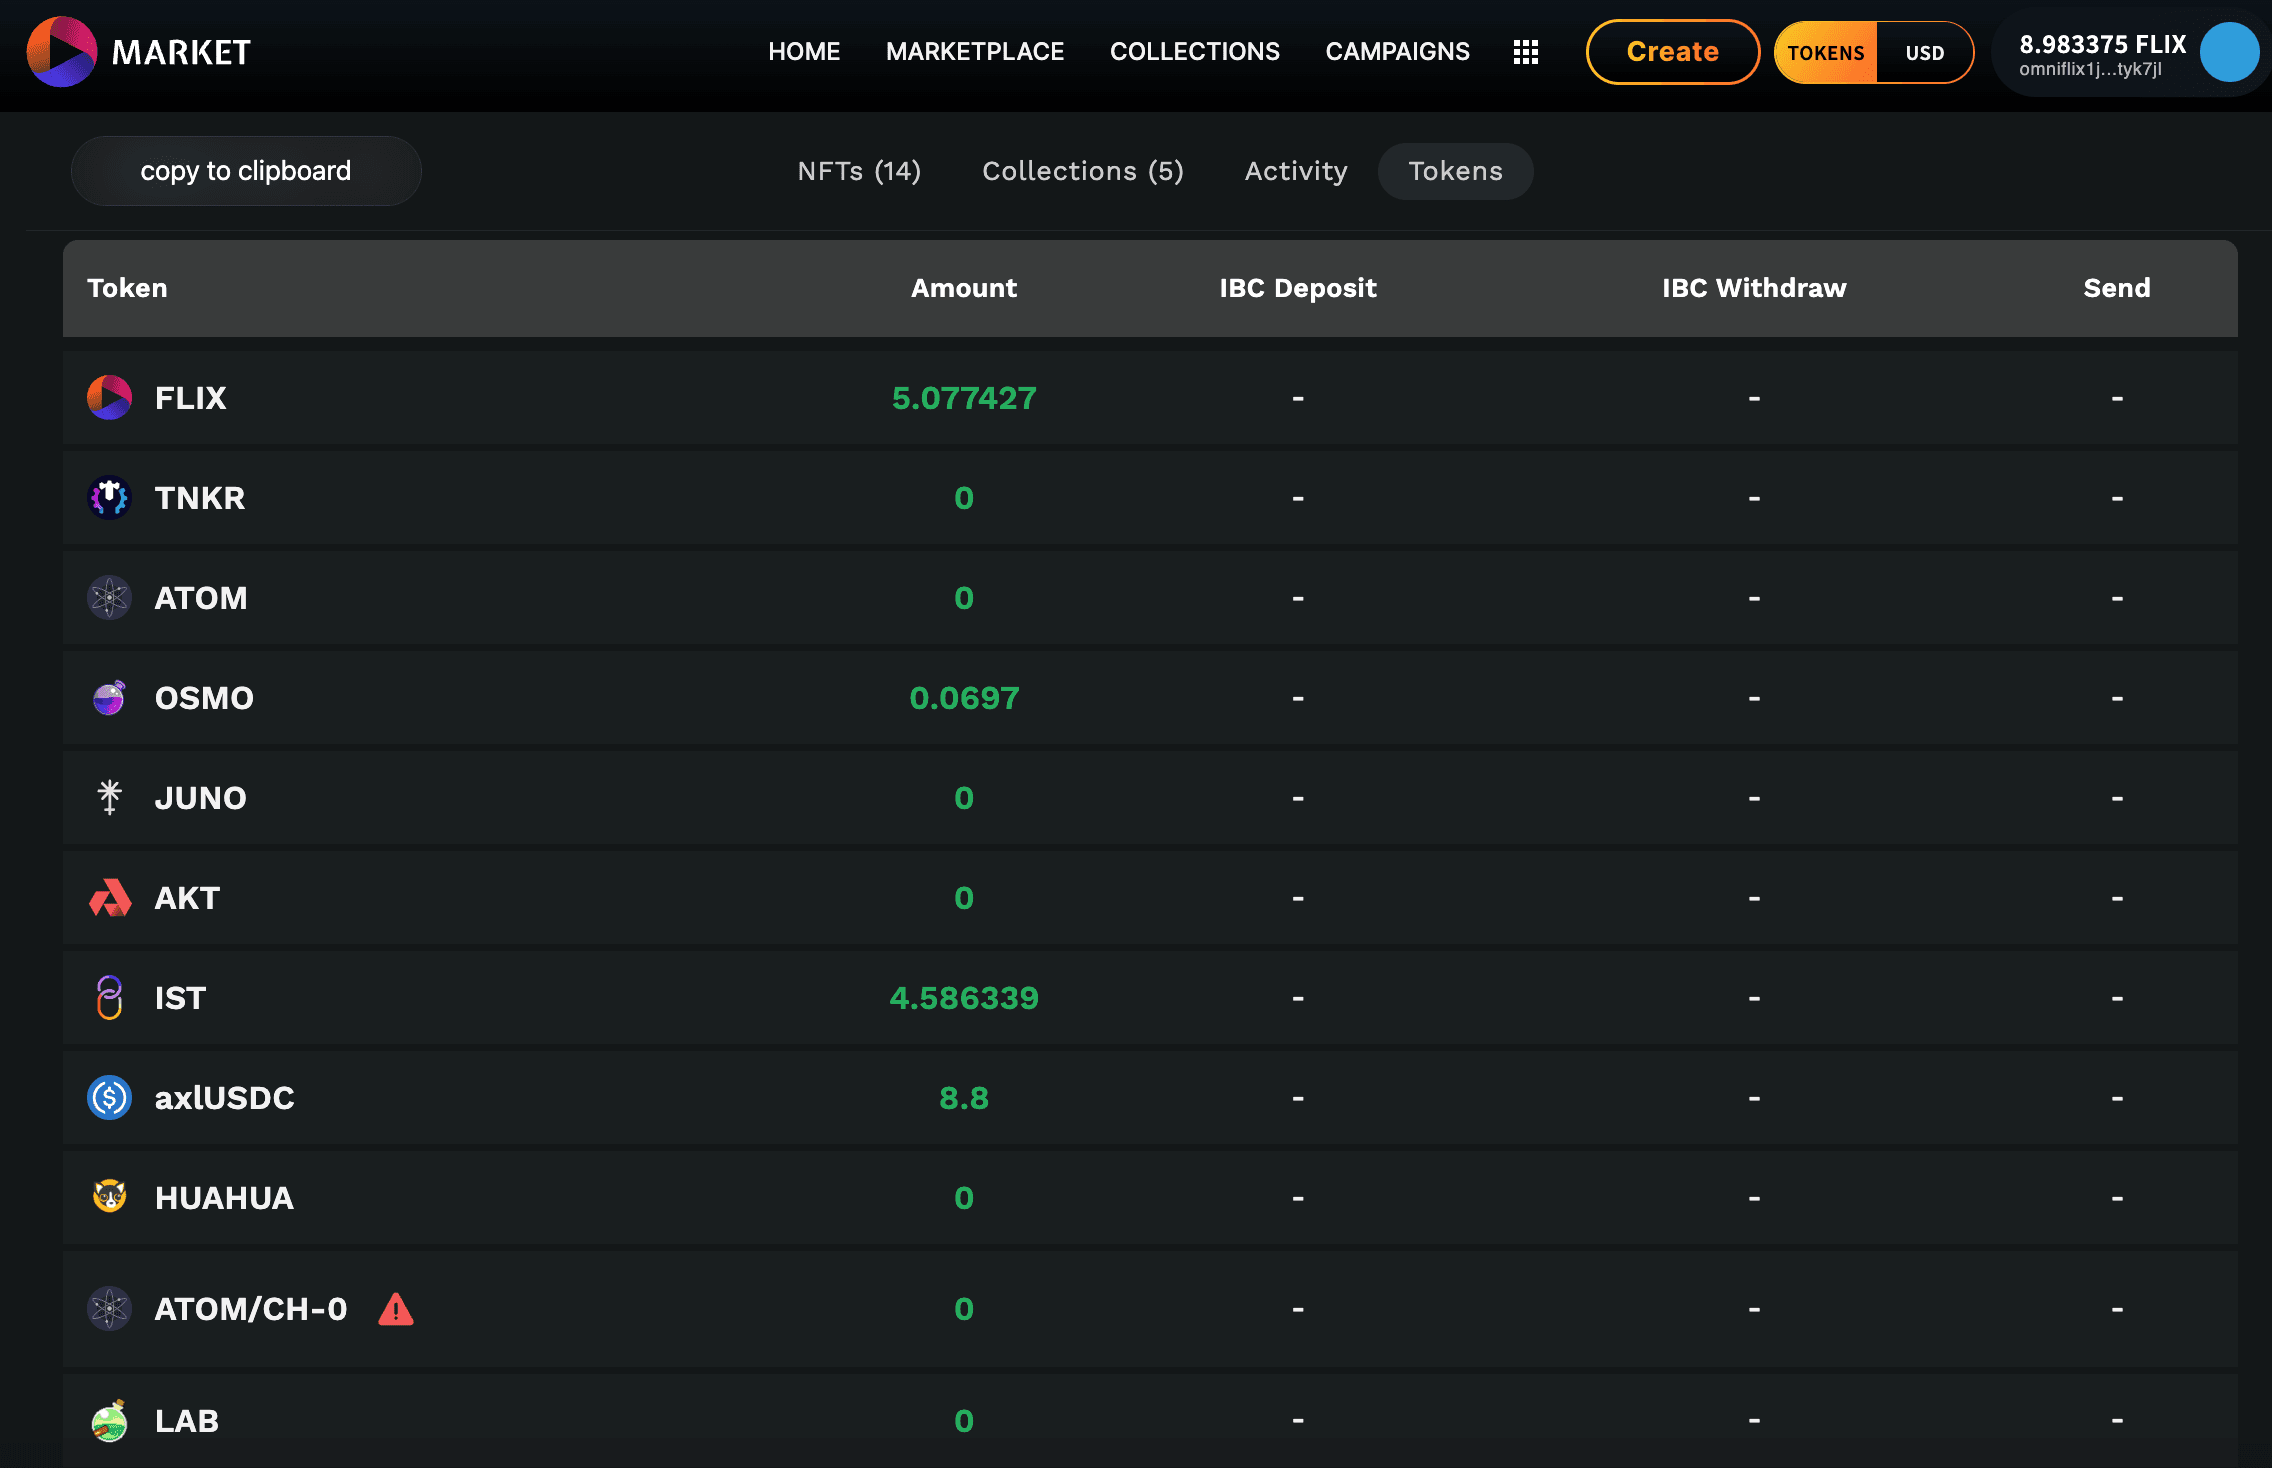Expand NFTs tab options
2272x1468 pixels.
point(859,169)
